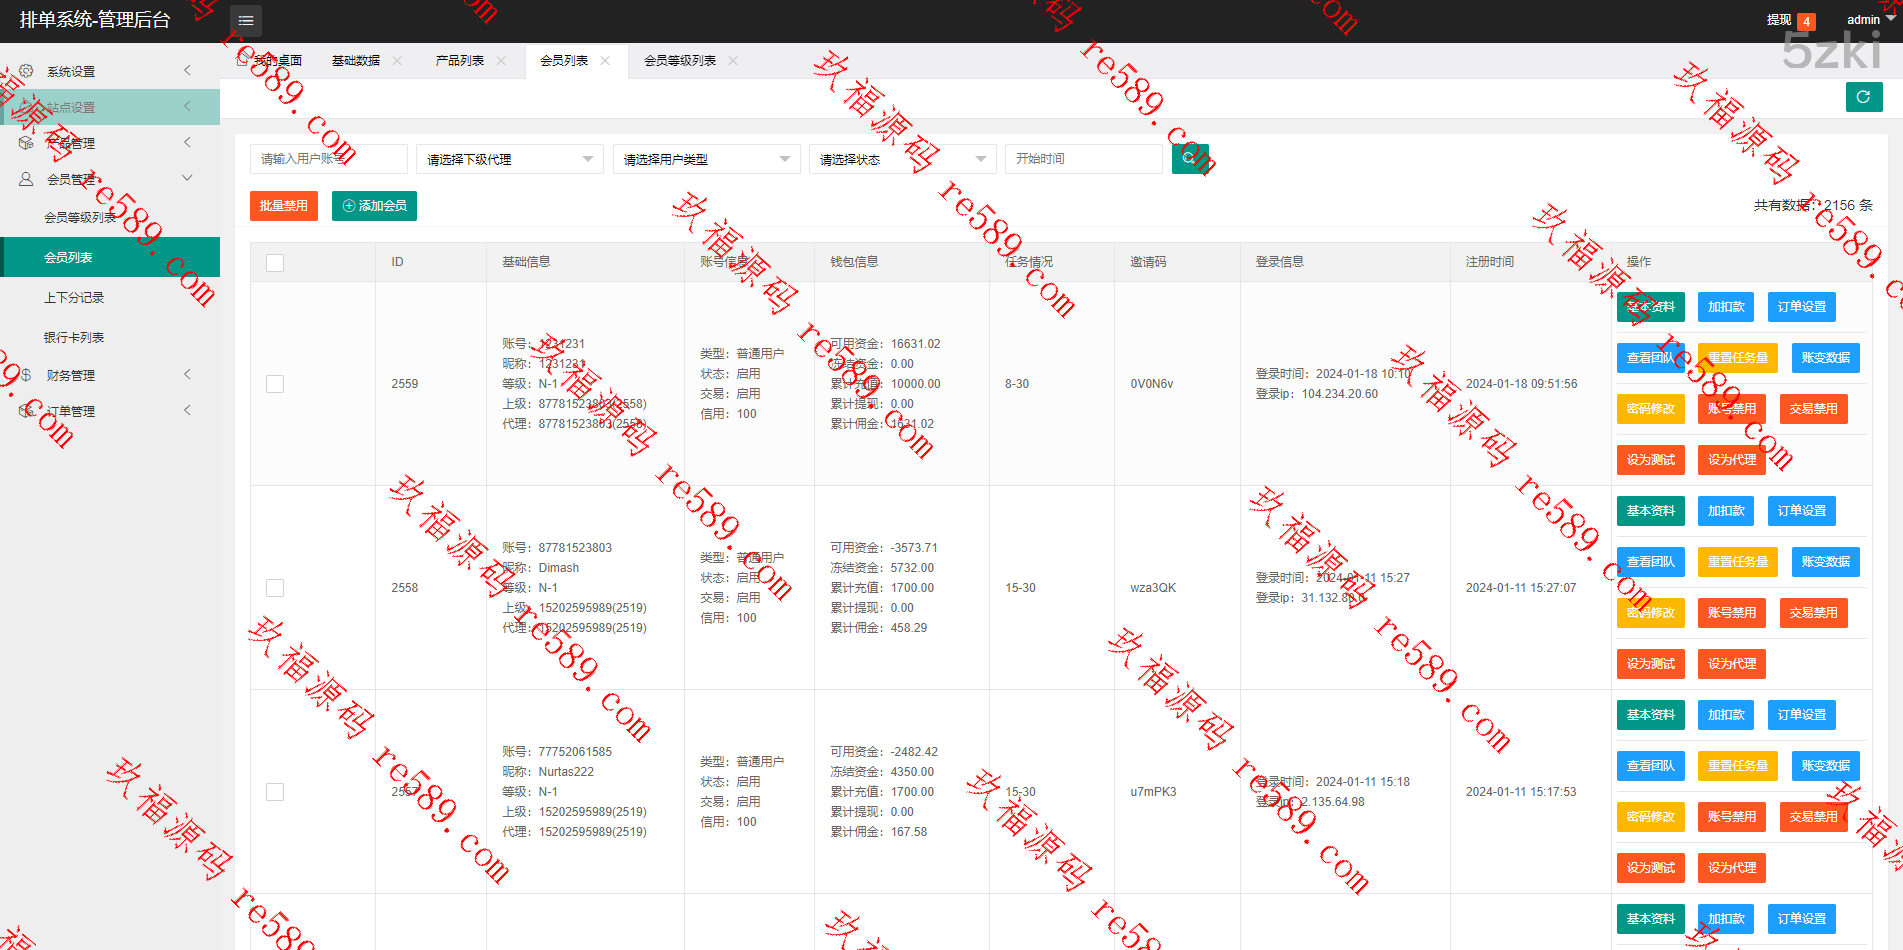The image size is (1903, 950).
Task: Check the row checkbox for ID 2559
Action: pyautogui.click(x=275, y=384)
